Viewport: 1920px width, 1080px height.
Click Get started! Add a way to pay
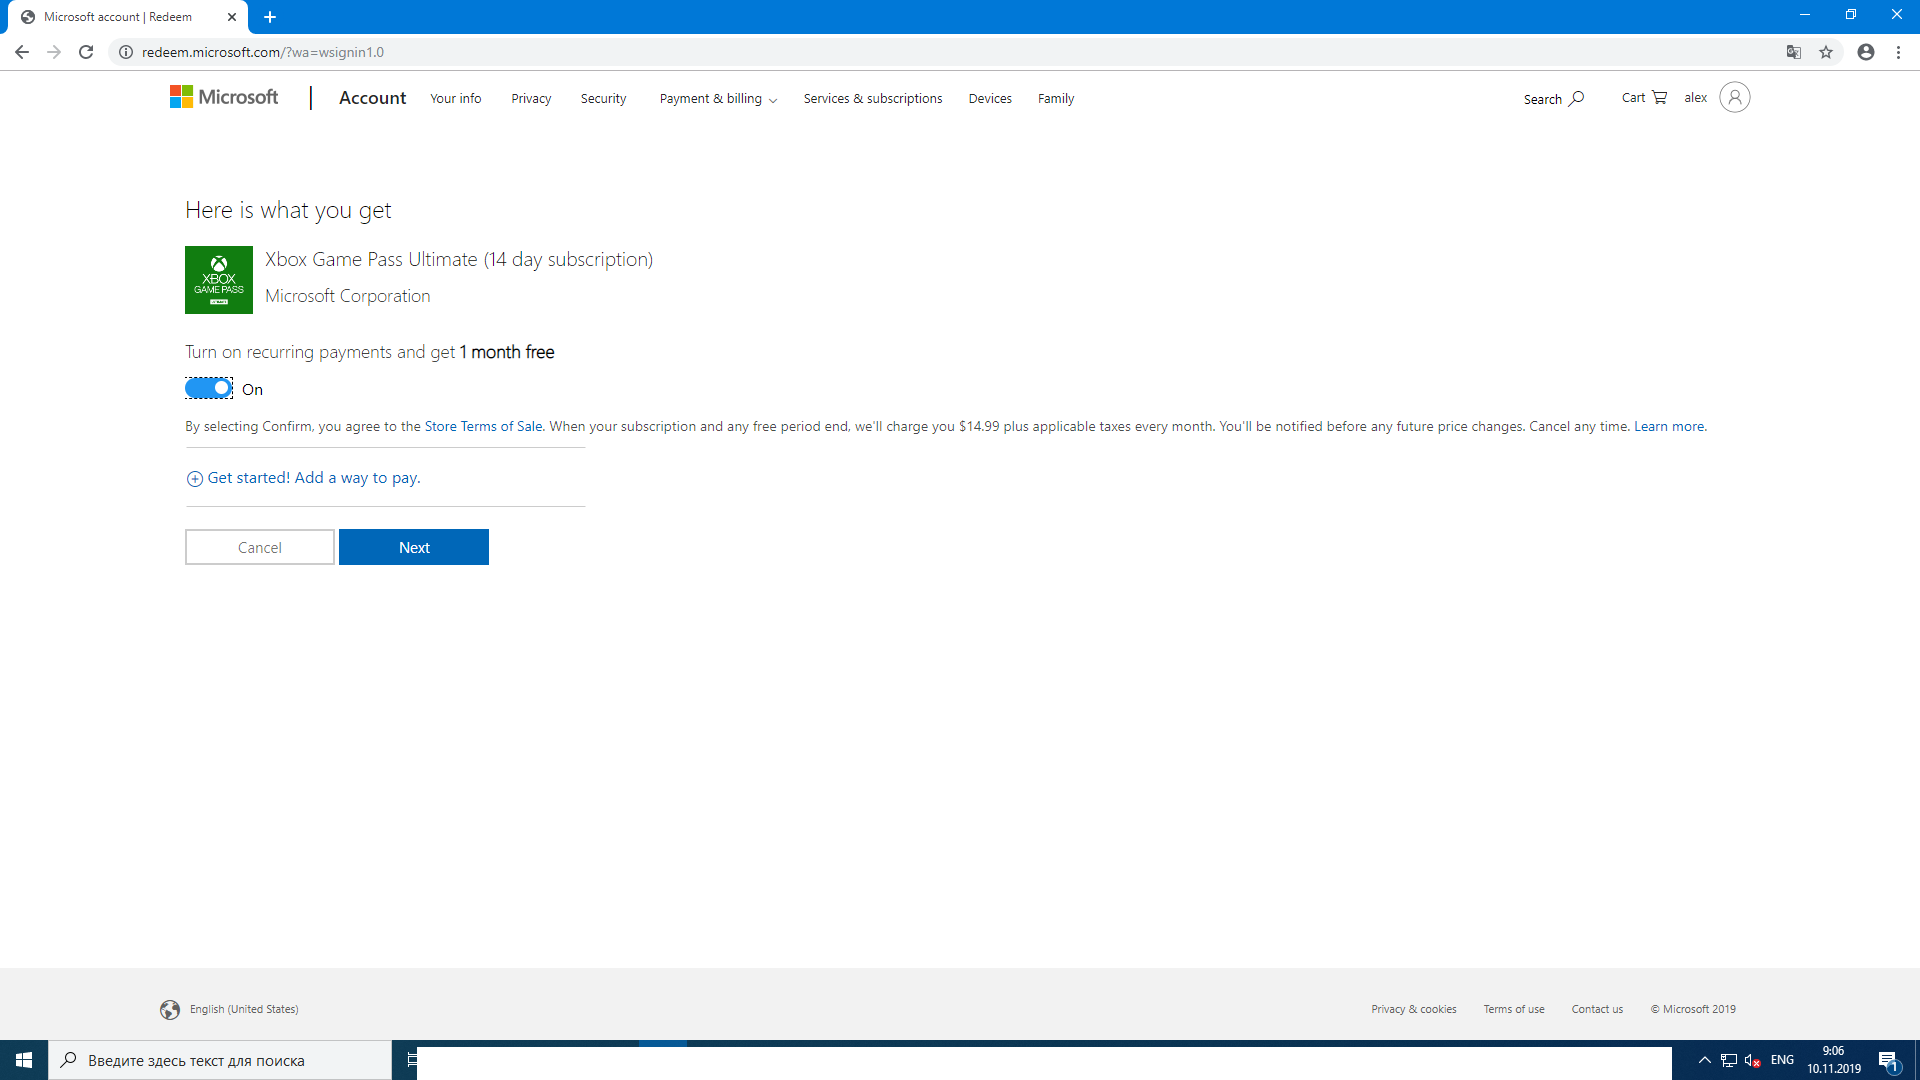pyautogui.click(x=313, y=478)
